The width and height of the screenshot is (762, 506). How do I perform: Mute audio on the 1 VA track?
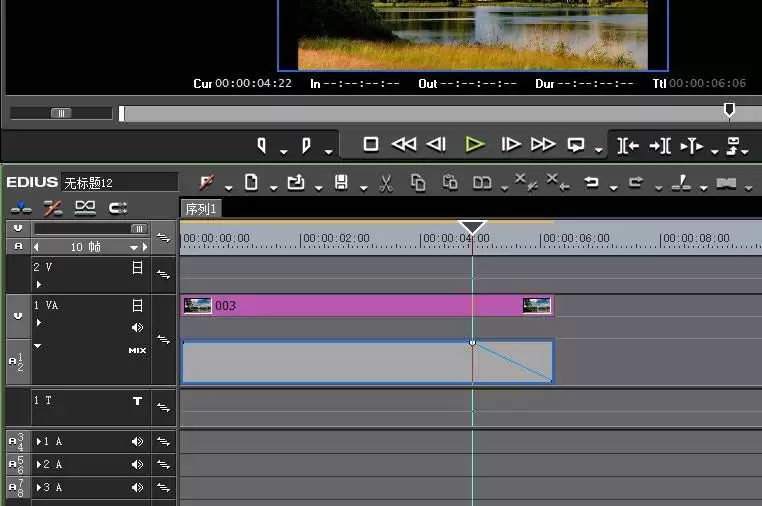[x=138, y=328]
